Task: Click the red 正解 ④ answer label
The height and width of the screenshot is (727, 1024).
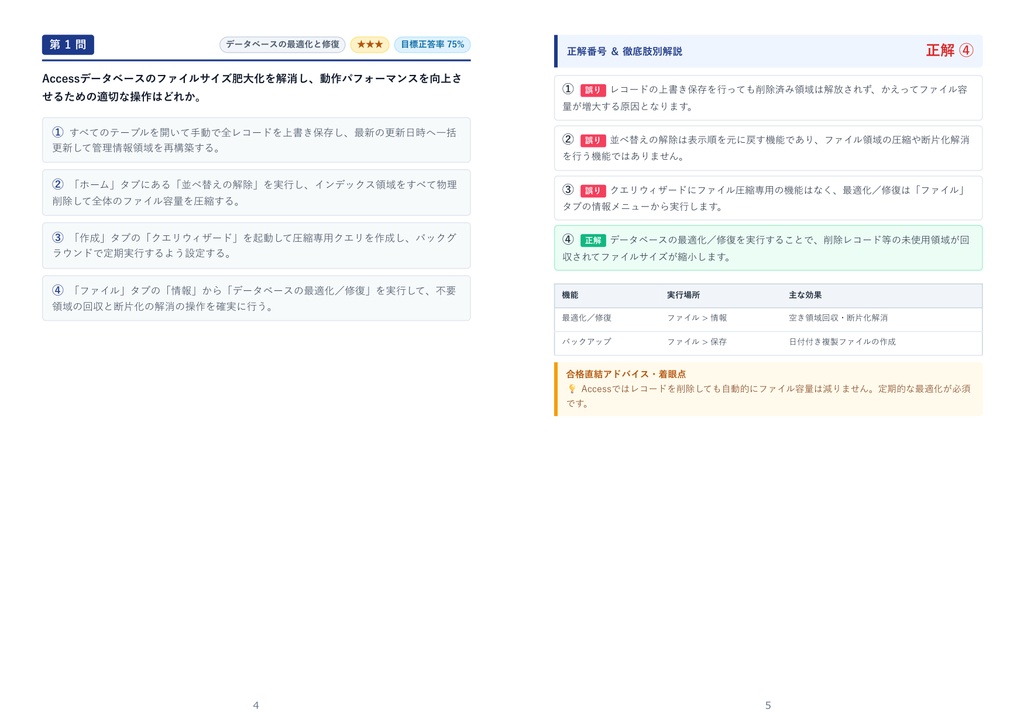Action: pos(950,50)
